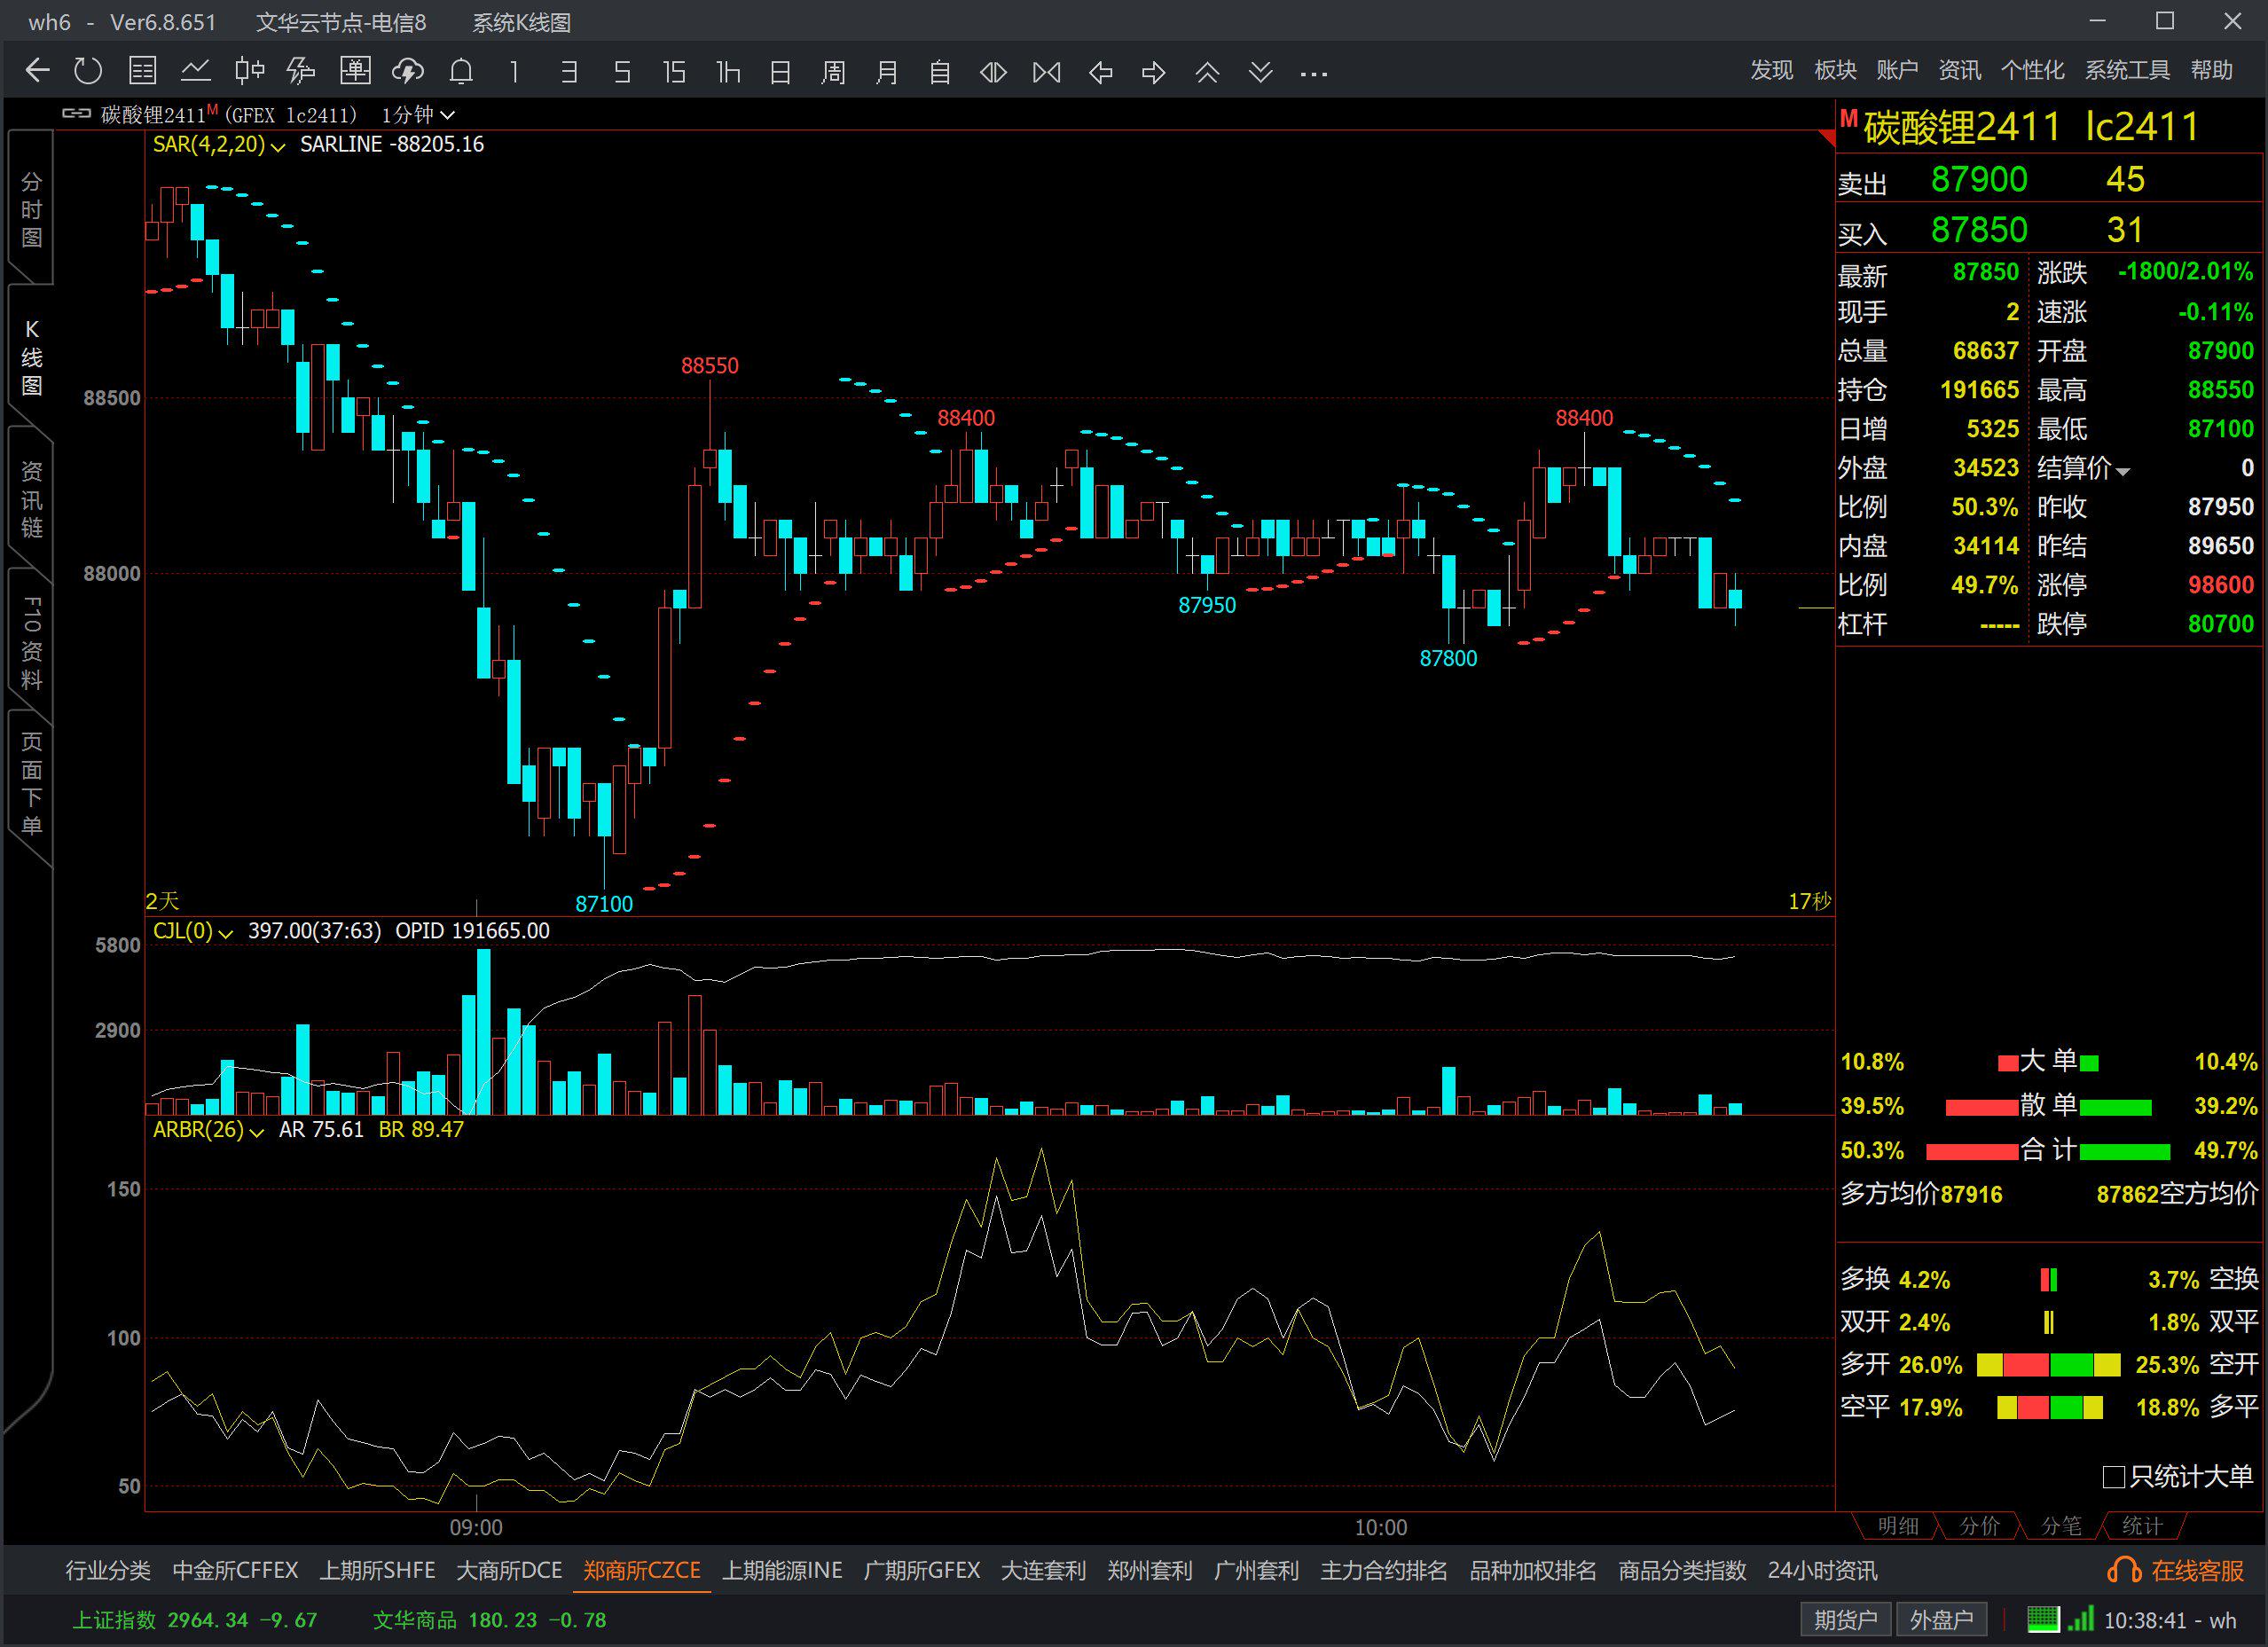Open the alert bell icon
This screenshot has height=1647, width=2268.
[461, 71]
